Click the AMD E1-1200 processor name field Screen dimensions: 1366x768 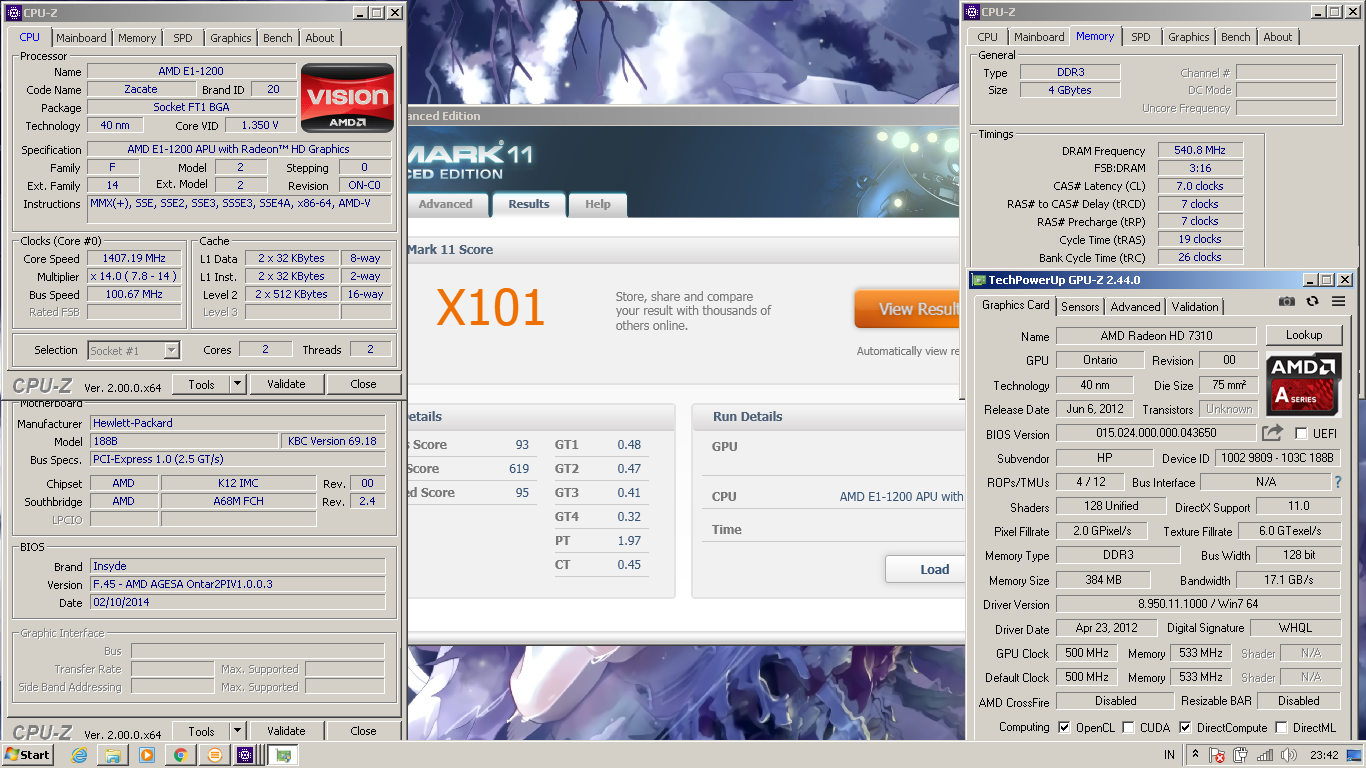[191, 71]
